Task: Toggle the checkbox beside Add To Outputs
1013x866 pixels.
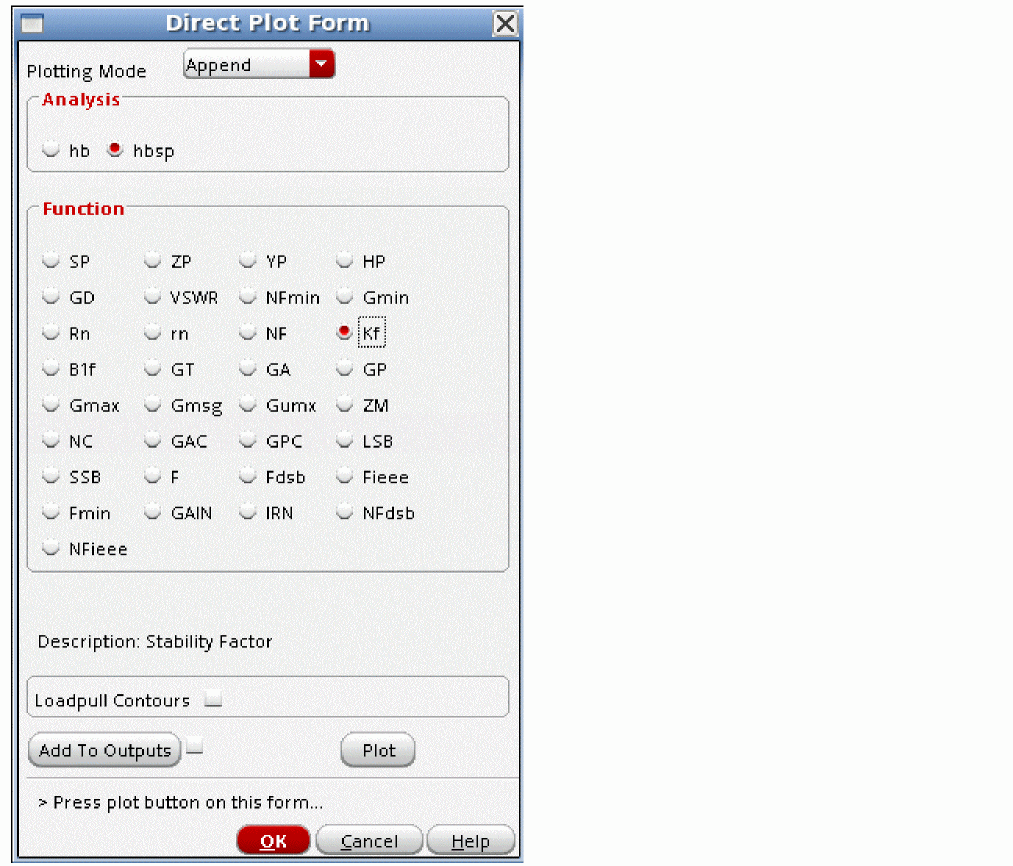Action: pyautogui.click(x=194, y=746)
